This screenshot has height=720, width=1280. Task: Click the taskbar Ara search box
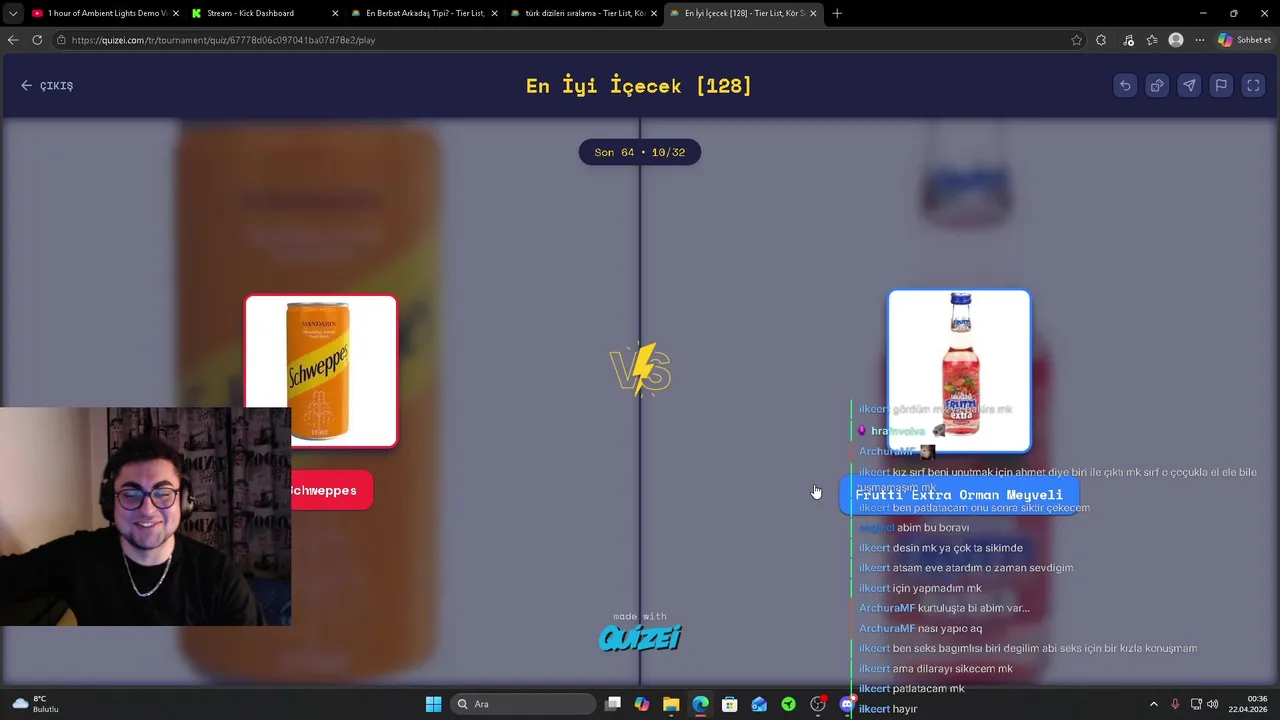pyautogui.click(x=522, y=704)
